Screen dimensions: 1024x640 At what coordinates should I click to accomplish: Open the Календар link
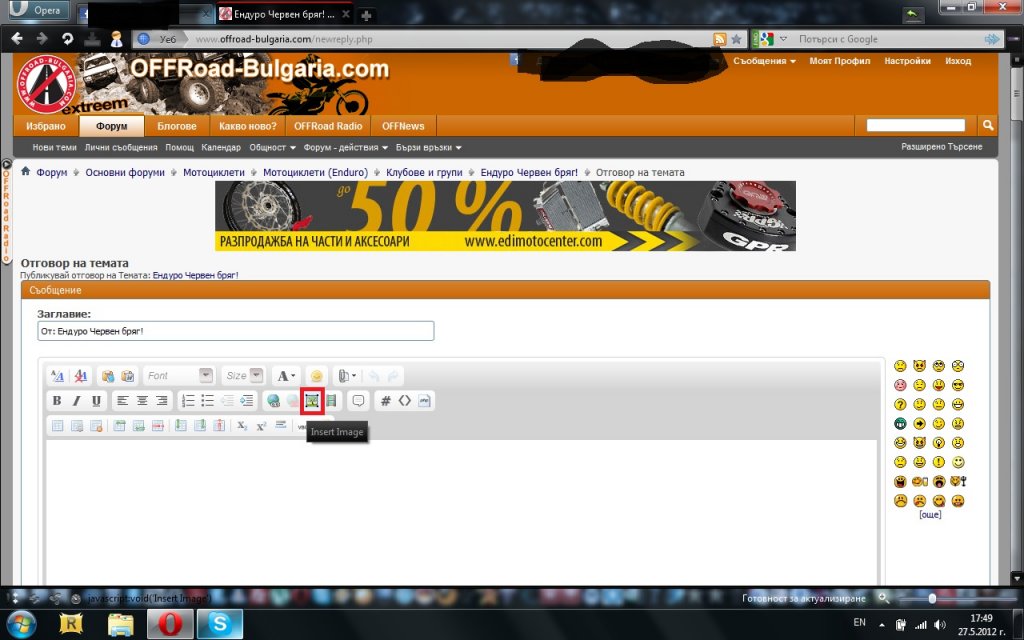coord(221,148)
